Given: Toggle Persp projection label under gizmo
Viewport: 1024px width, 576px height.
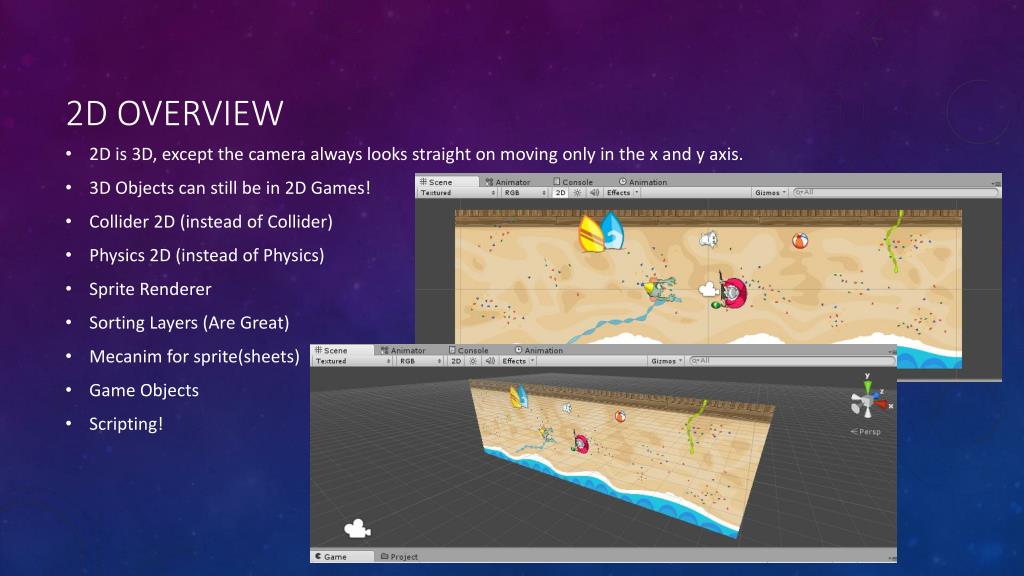Looking at the screenshot, I should pyautogui.click(x=865, y=432).
